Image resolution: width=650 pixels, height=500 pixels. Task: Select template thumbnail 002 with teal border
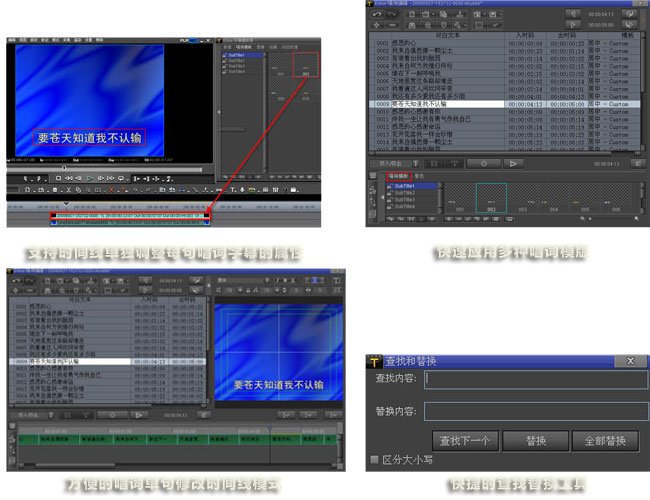point(491,198)
